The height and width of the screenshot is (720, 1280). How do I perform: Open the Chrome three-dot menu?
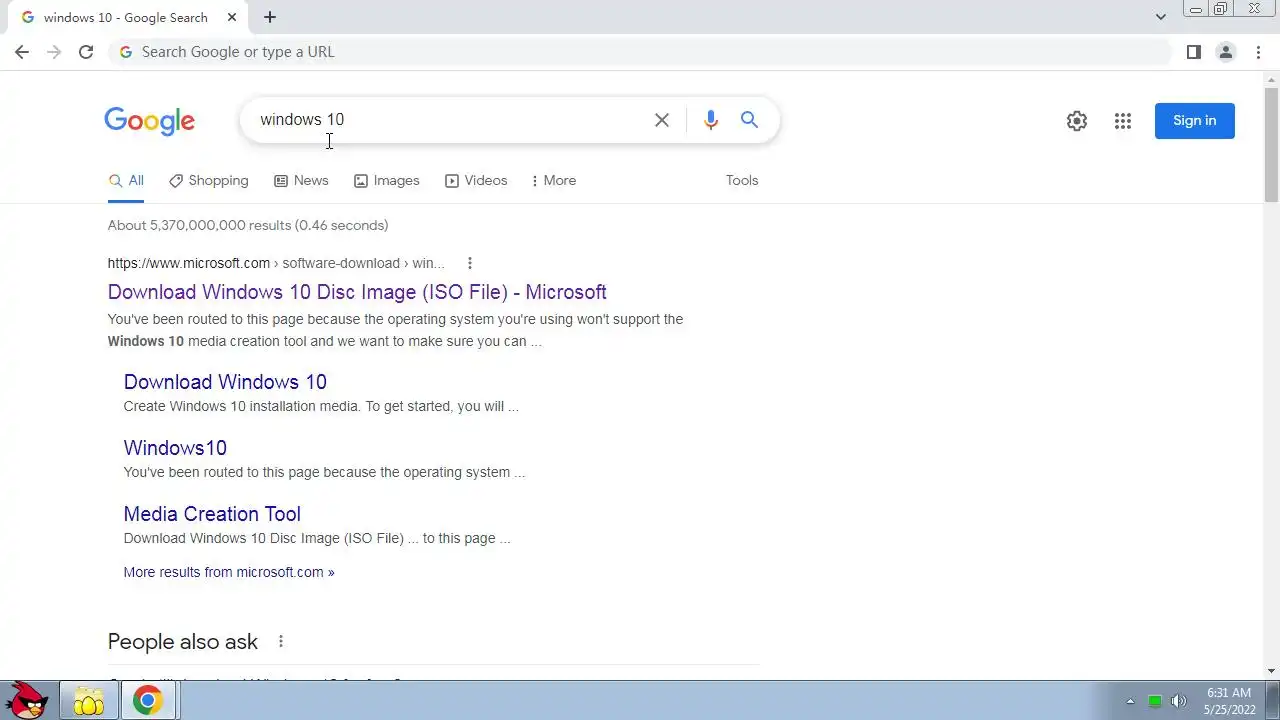pyautogui.click(x=1259, y=52)
